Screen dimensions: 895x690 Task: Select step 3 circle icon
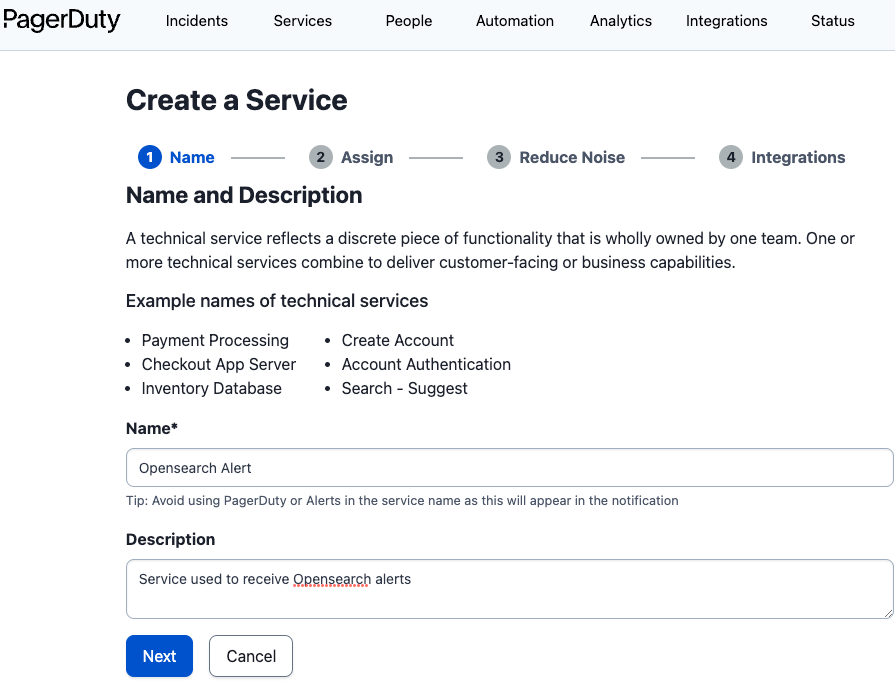[499, 157]
